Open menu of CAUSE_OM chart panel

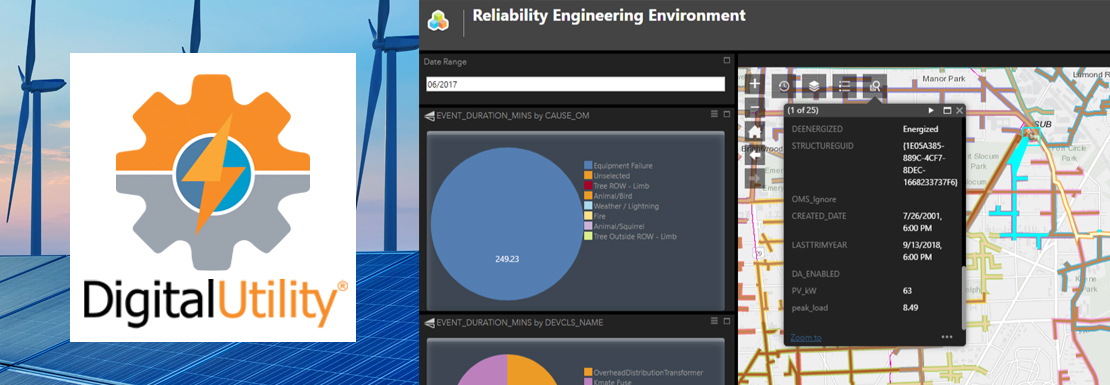coord(714,115)
